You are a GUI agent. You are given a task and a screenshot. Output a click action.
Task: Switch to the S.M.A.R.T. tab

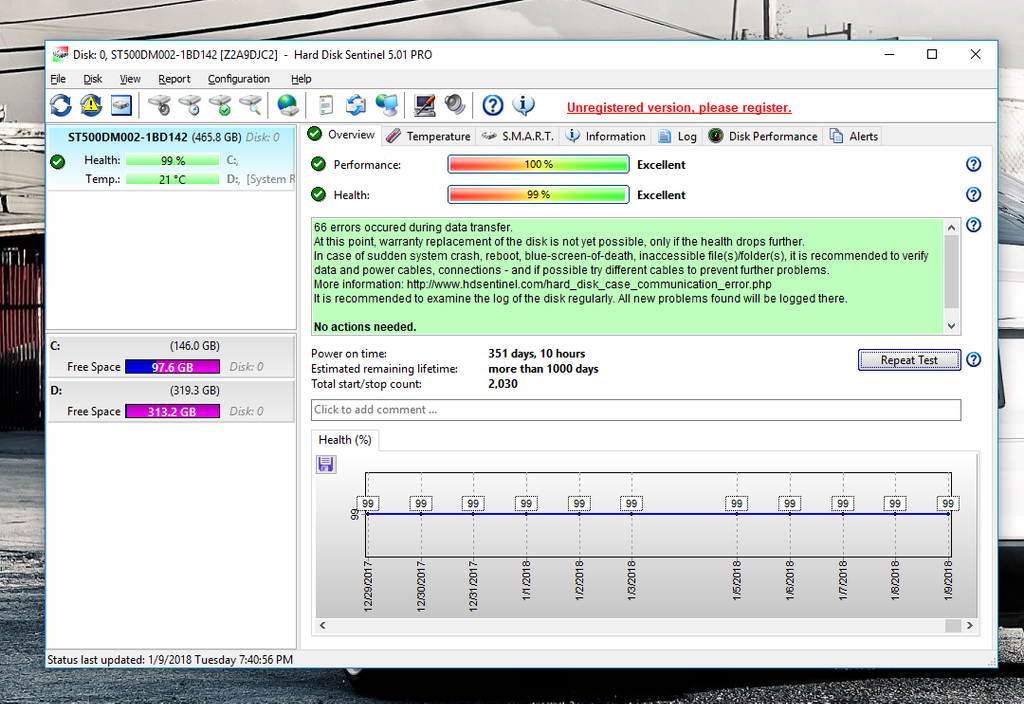pos(518,136)
